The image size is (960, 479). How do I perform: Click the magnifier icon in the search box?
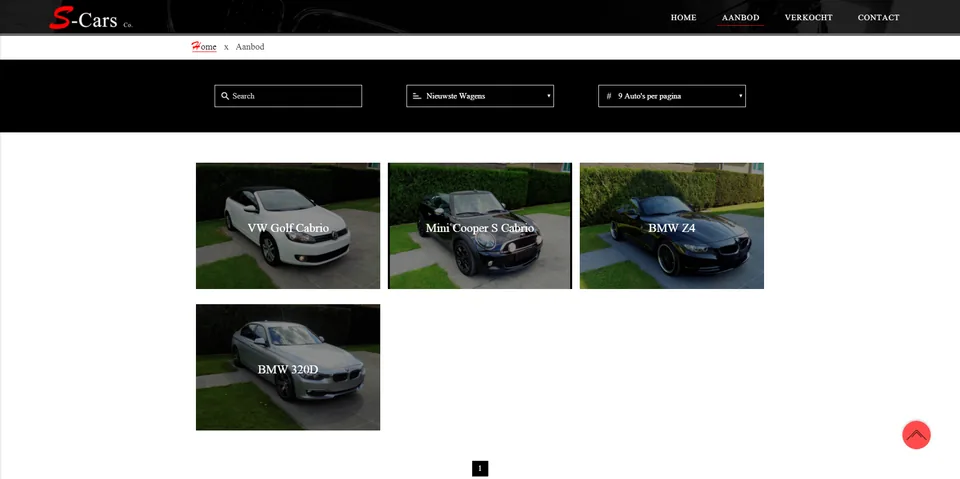pyautogui.click(x=225, y=96)
